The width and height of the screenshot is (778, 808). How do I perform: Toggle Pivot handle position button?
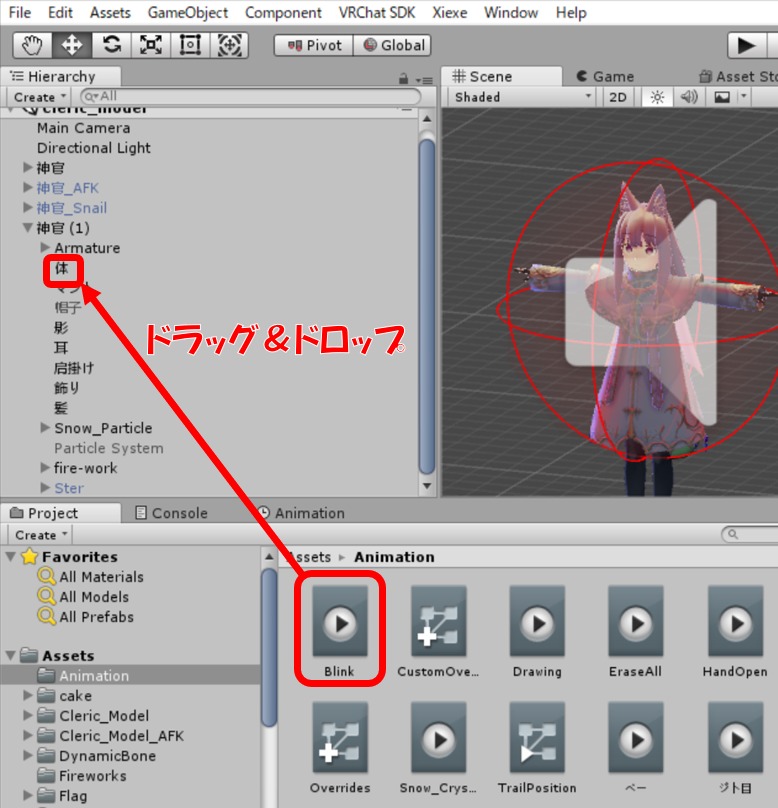pyautogui.click(x=311, y=45)
